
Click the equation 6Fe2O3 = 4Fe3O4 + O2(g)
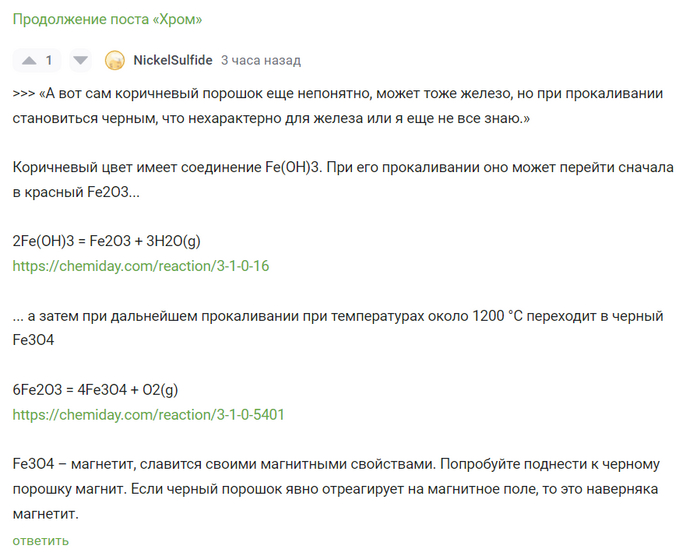tap(95, 389)
